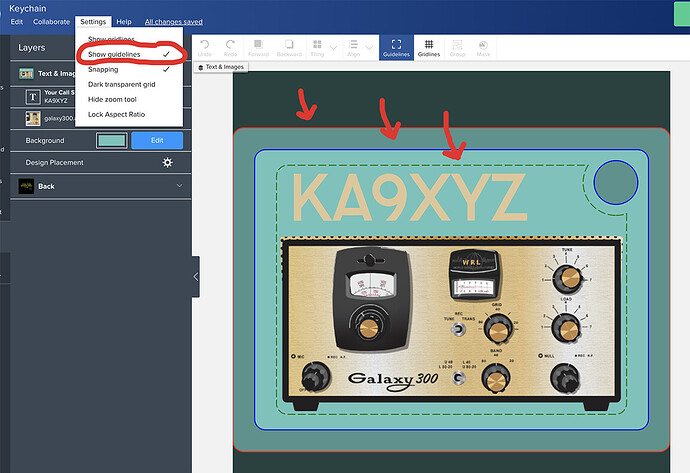Image resolution: width=690 pixels, height=473 pixels.
Task: Click the Group toolbar icon
Action: 458,48
